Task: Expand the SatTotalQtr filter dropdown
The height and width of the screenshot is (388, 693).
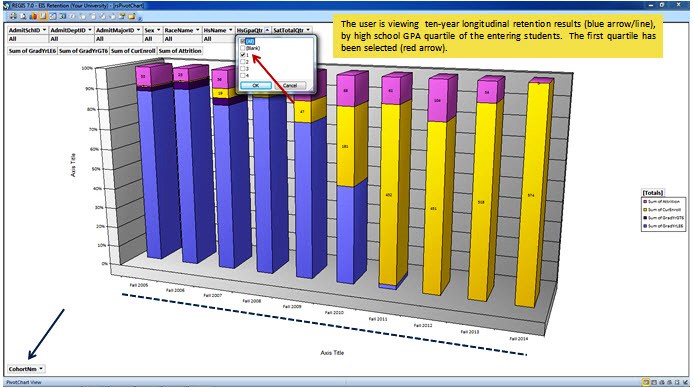Action: 308,30
